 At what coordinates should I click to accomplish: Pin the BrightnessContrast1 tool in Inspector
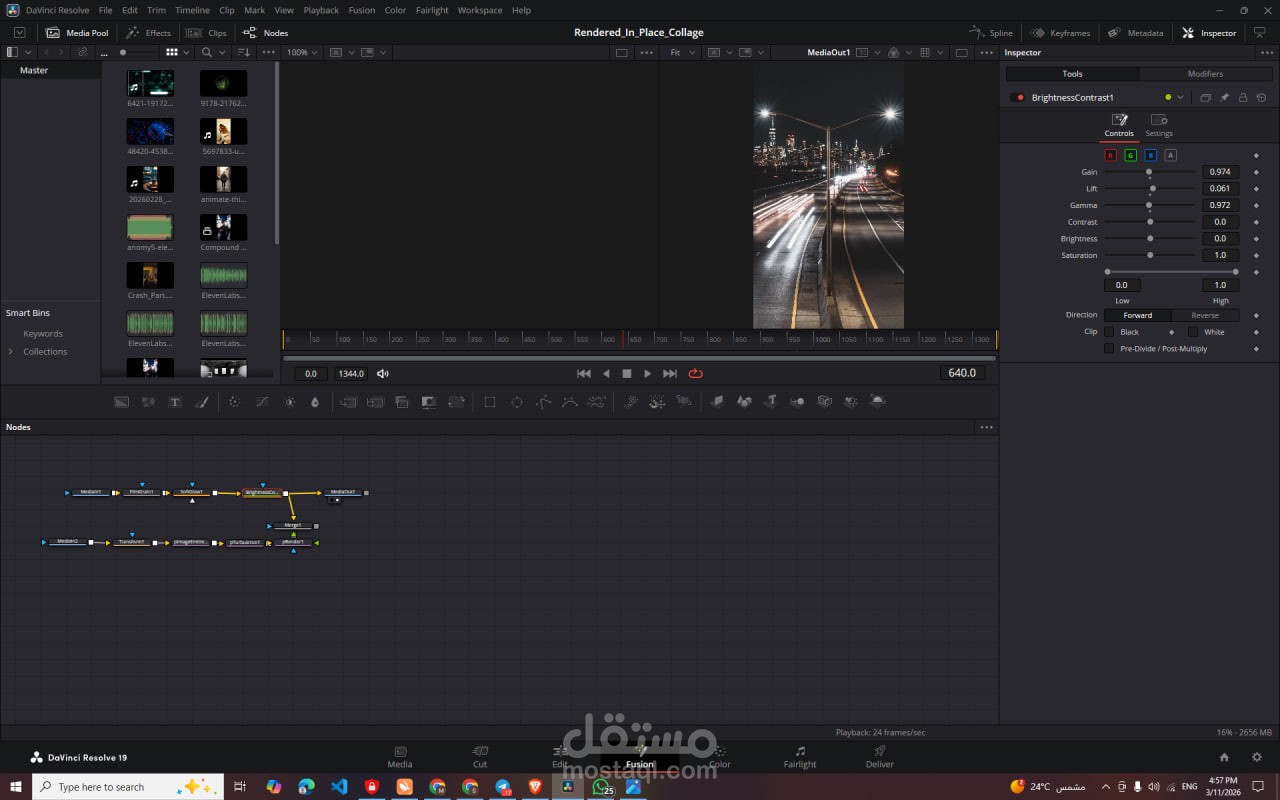point(1224,98)
